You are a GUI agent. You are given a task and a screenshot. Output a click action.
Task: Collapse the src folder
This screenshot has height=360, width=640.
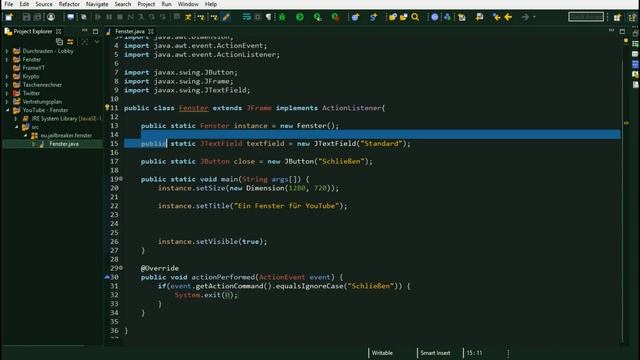(x=16, y=127)
